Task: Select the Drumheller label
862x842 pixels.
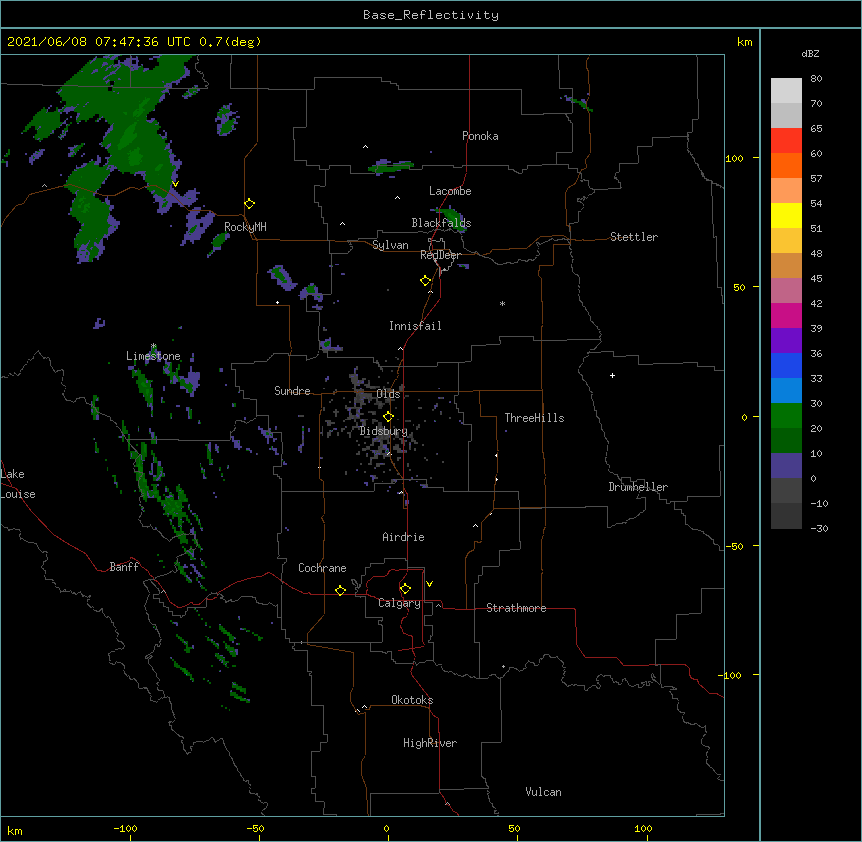Action: 638,487
